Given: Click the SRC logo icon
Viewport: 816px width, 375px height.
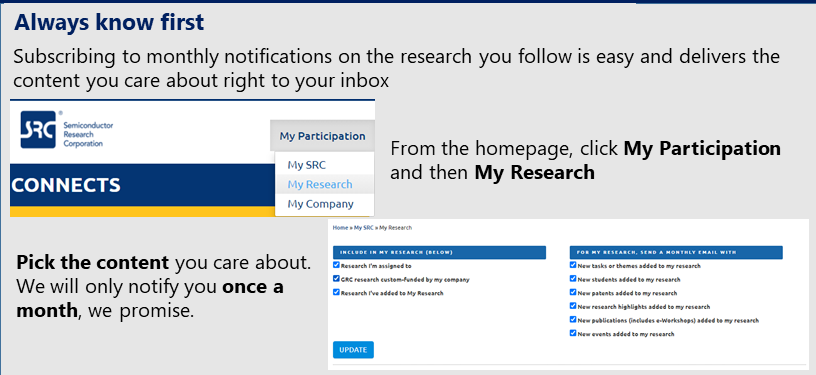Looking at the screenshot, I should [x=38, y=129].
